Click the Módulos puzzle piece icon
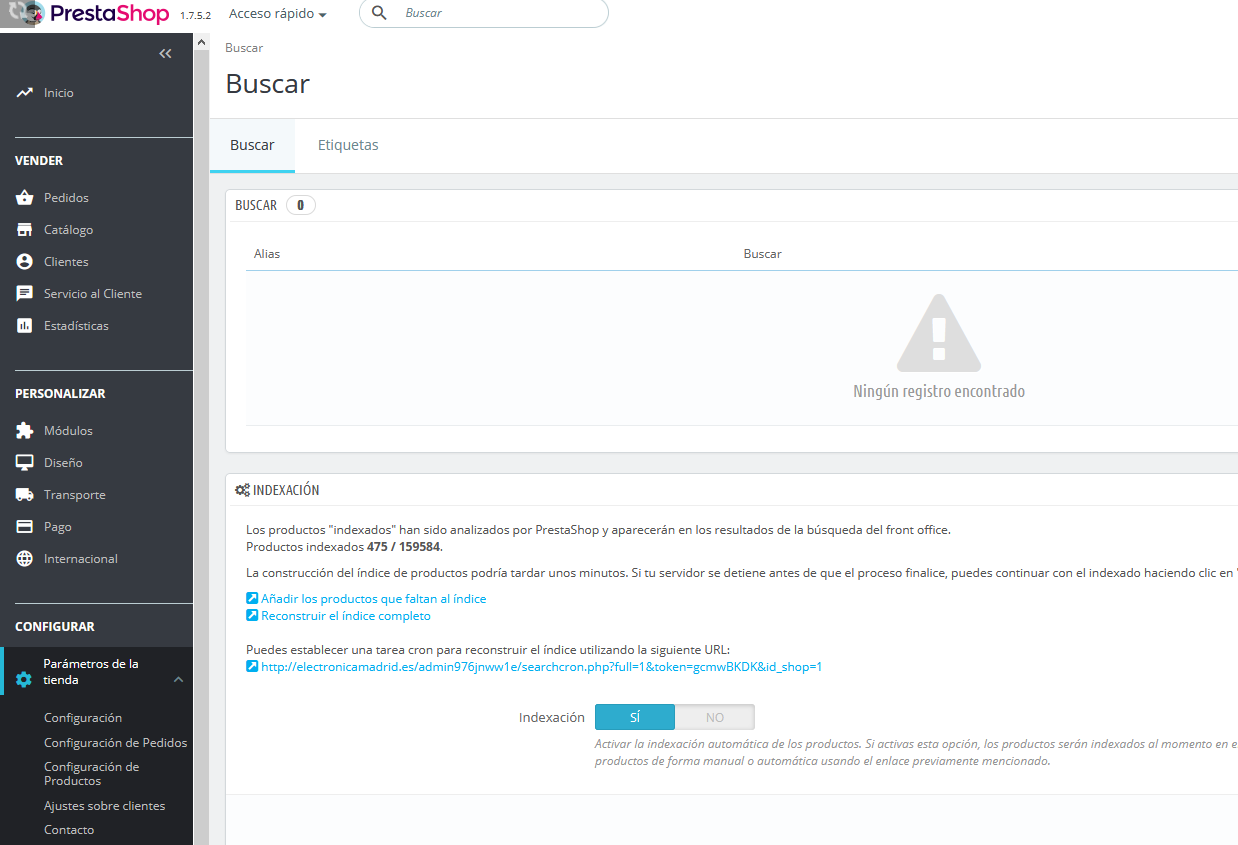 25,431
